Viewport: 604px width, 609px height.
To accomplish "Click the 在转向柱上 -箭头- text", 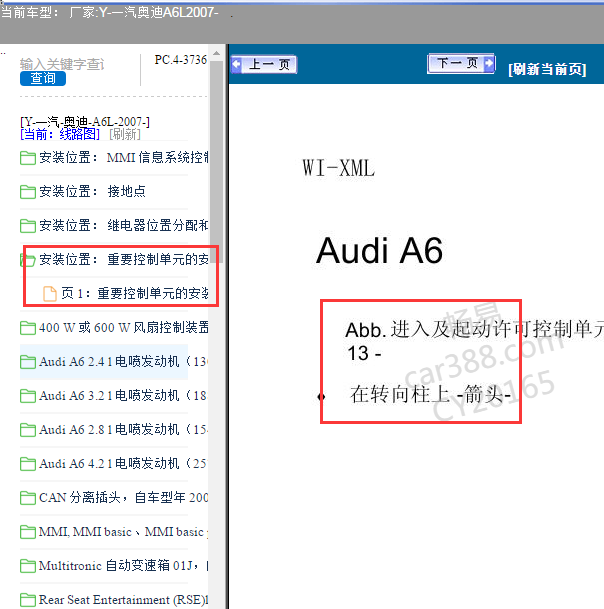I will pos(430,394).
